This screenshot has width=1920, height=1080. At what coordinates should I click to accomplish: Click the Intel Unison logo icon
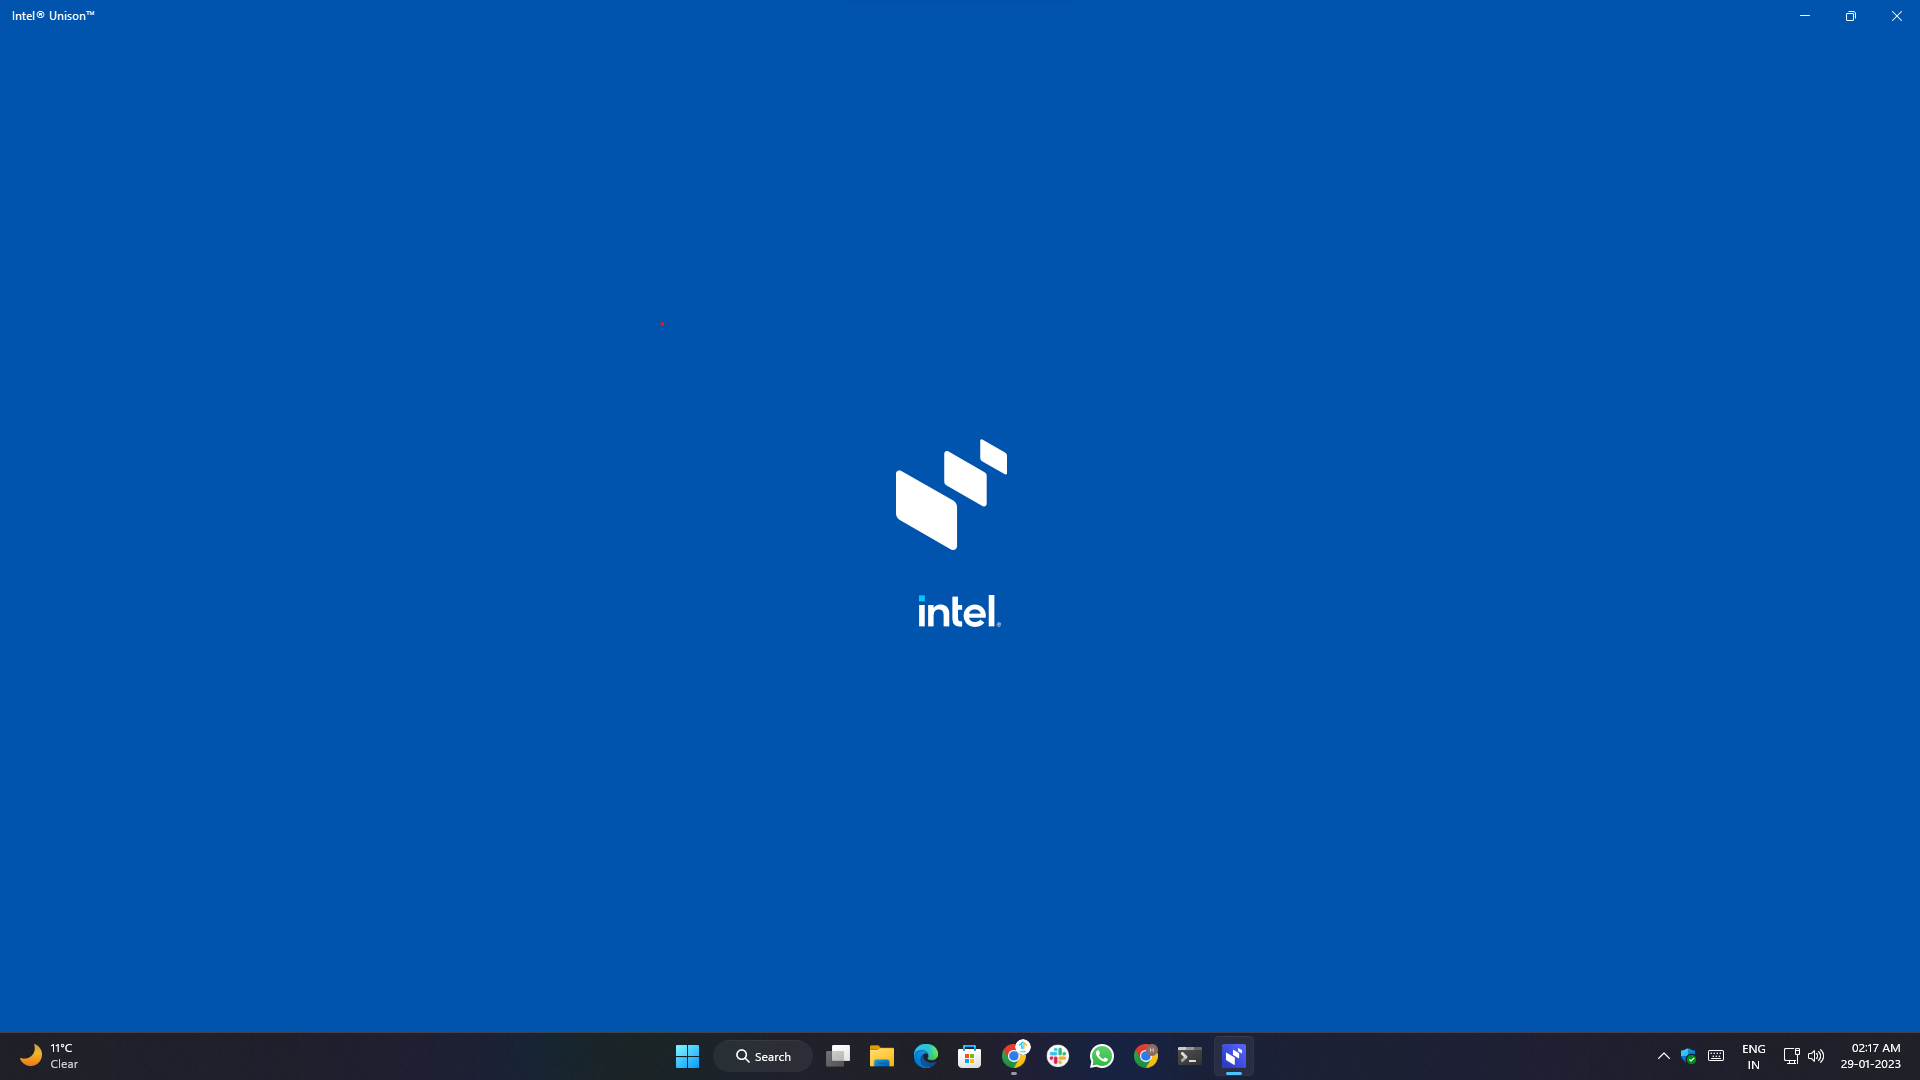pyautogui.click(x=949, y=495)
